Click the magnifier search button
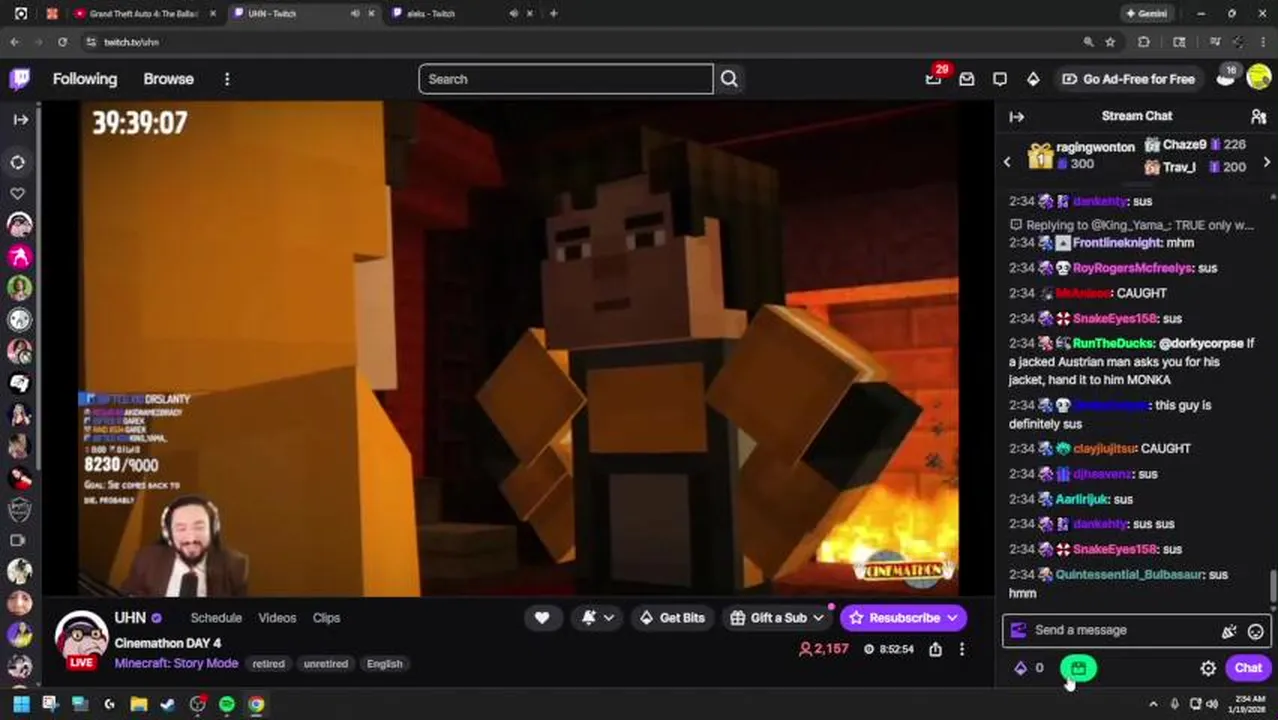The image size is (1278, 720). coord(729,79)
